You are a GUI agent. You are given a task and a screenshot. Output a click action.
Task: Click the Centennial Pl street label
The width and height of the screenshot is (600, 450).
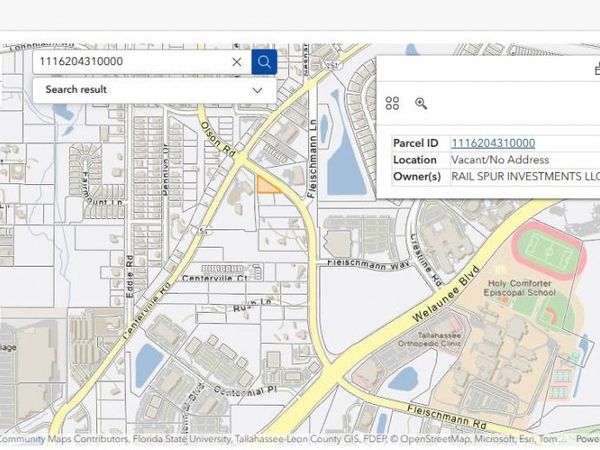[245, 391]
